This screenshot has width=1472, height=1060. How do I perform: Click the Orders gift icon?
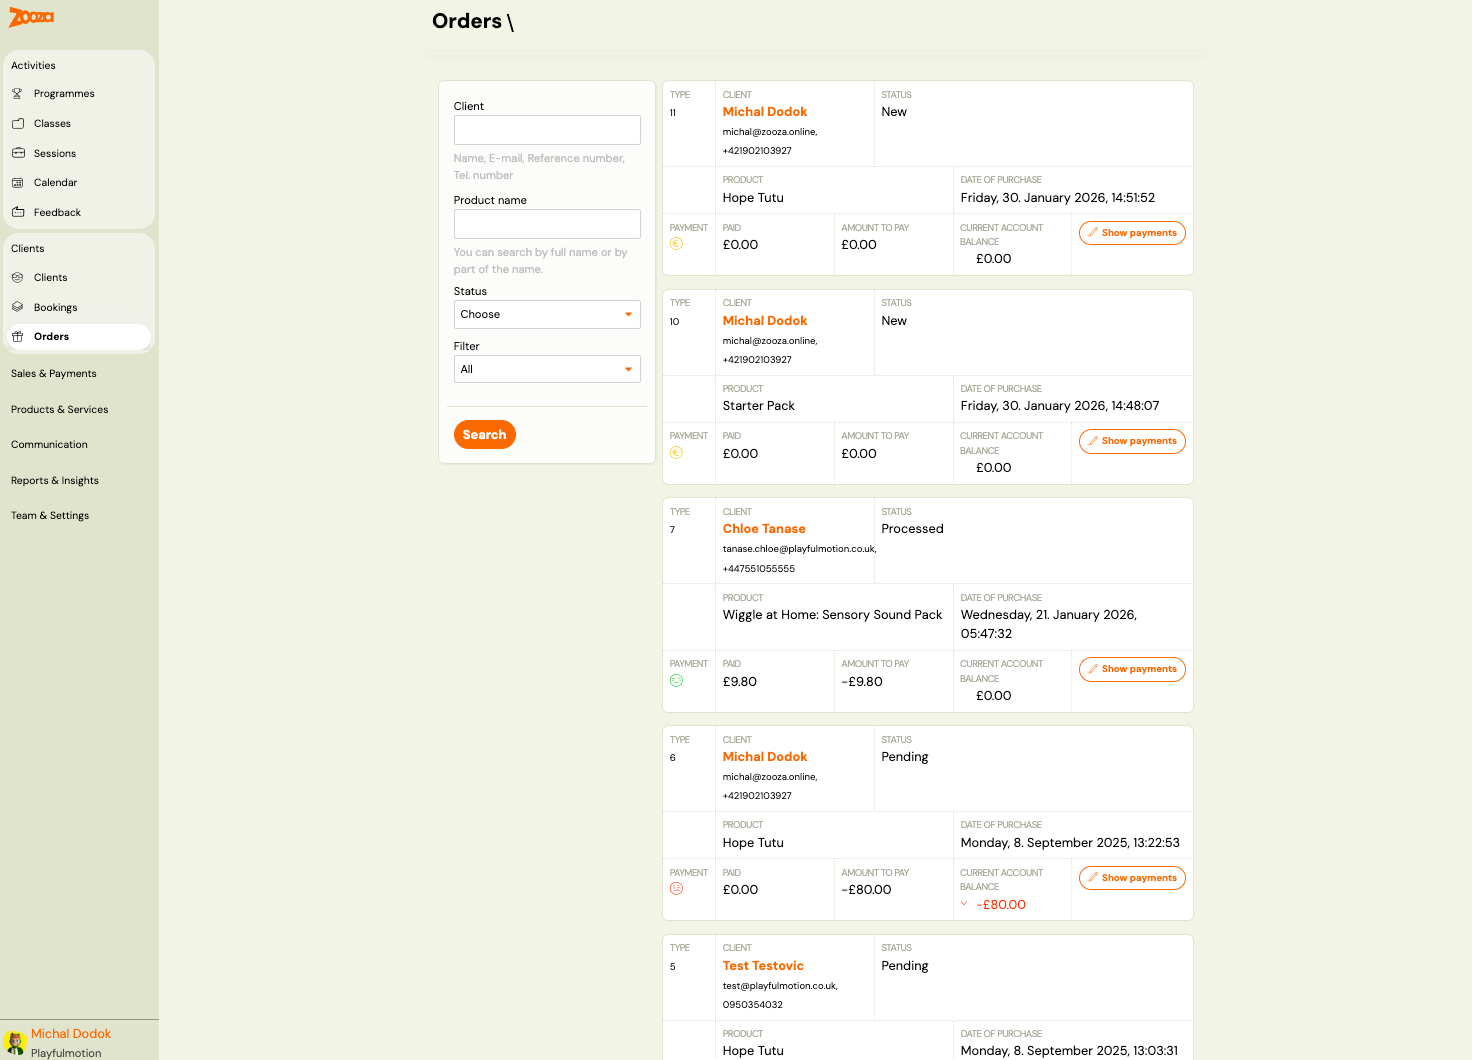click(17, 337)
